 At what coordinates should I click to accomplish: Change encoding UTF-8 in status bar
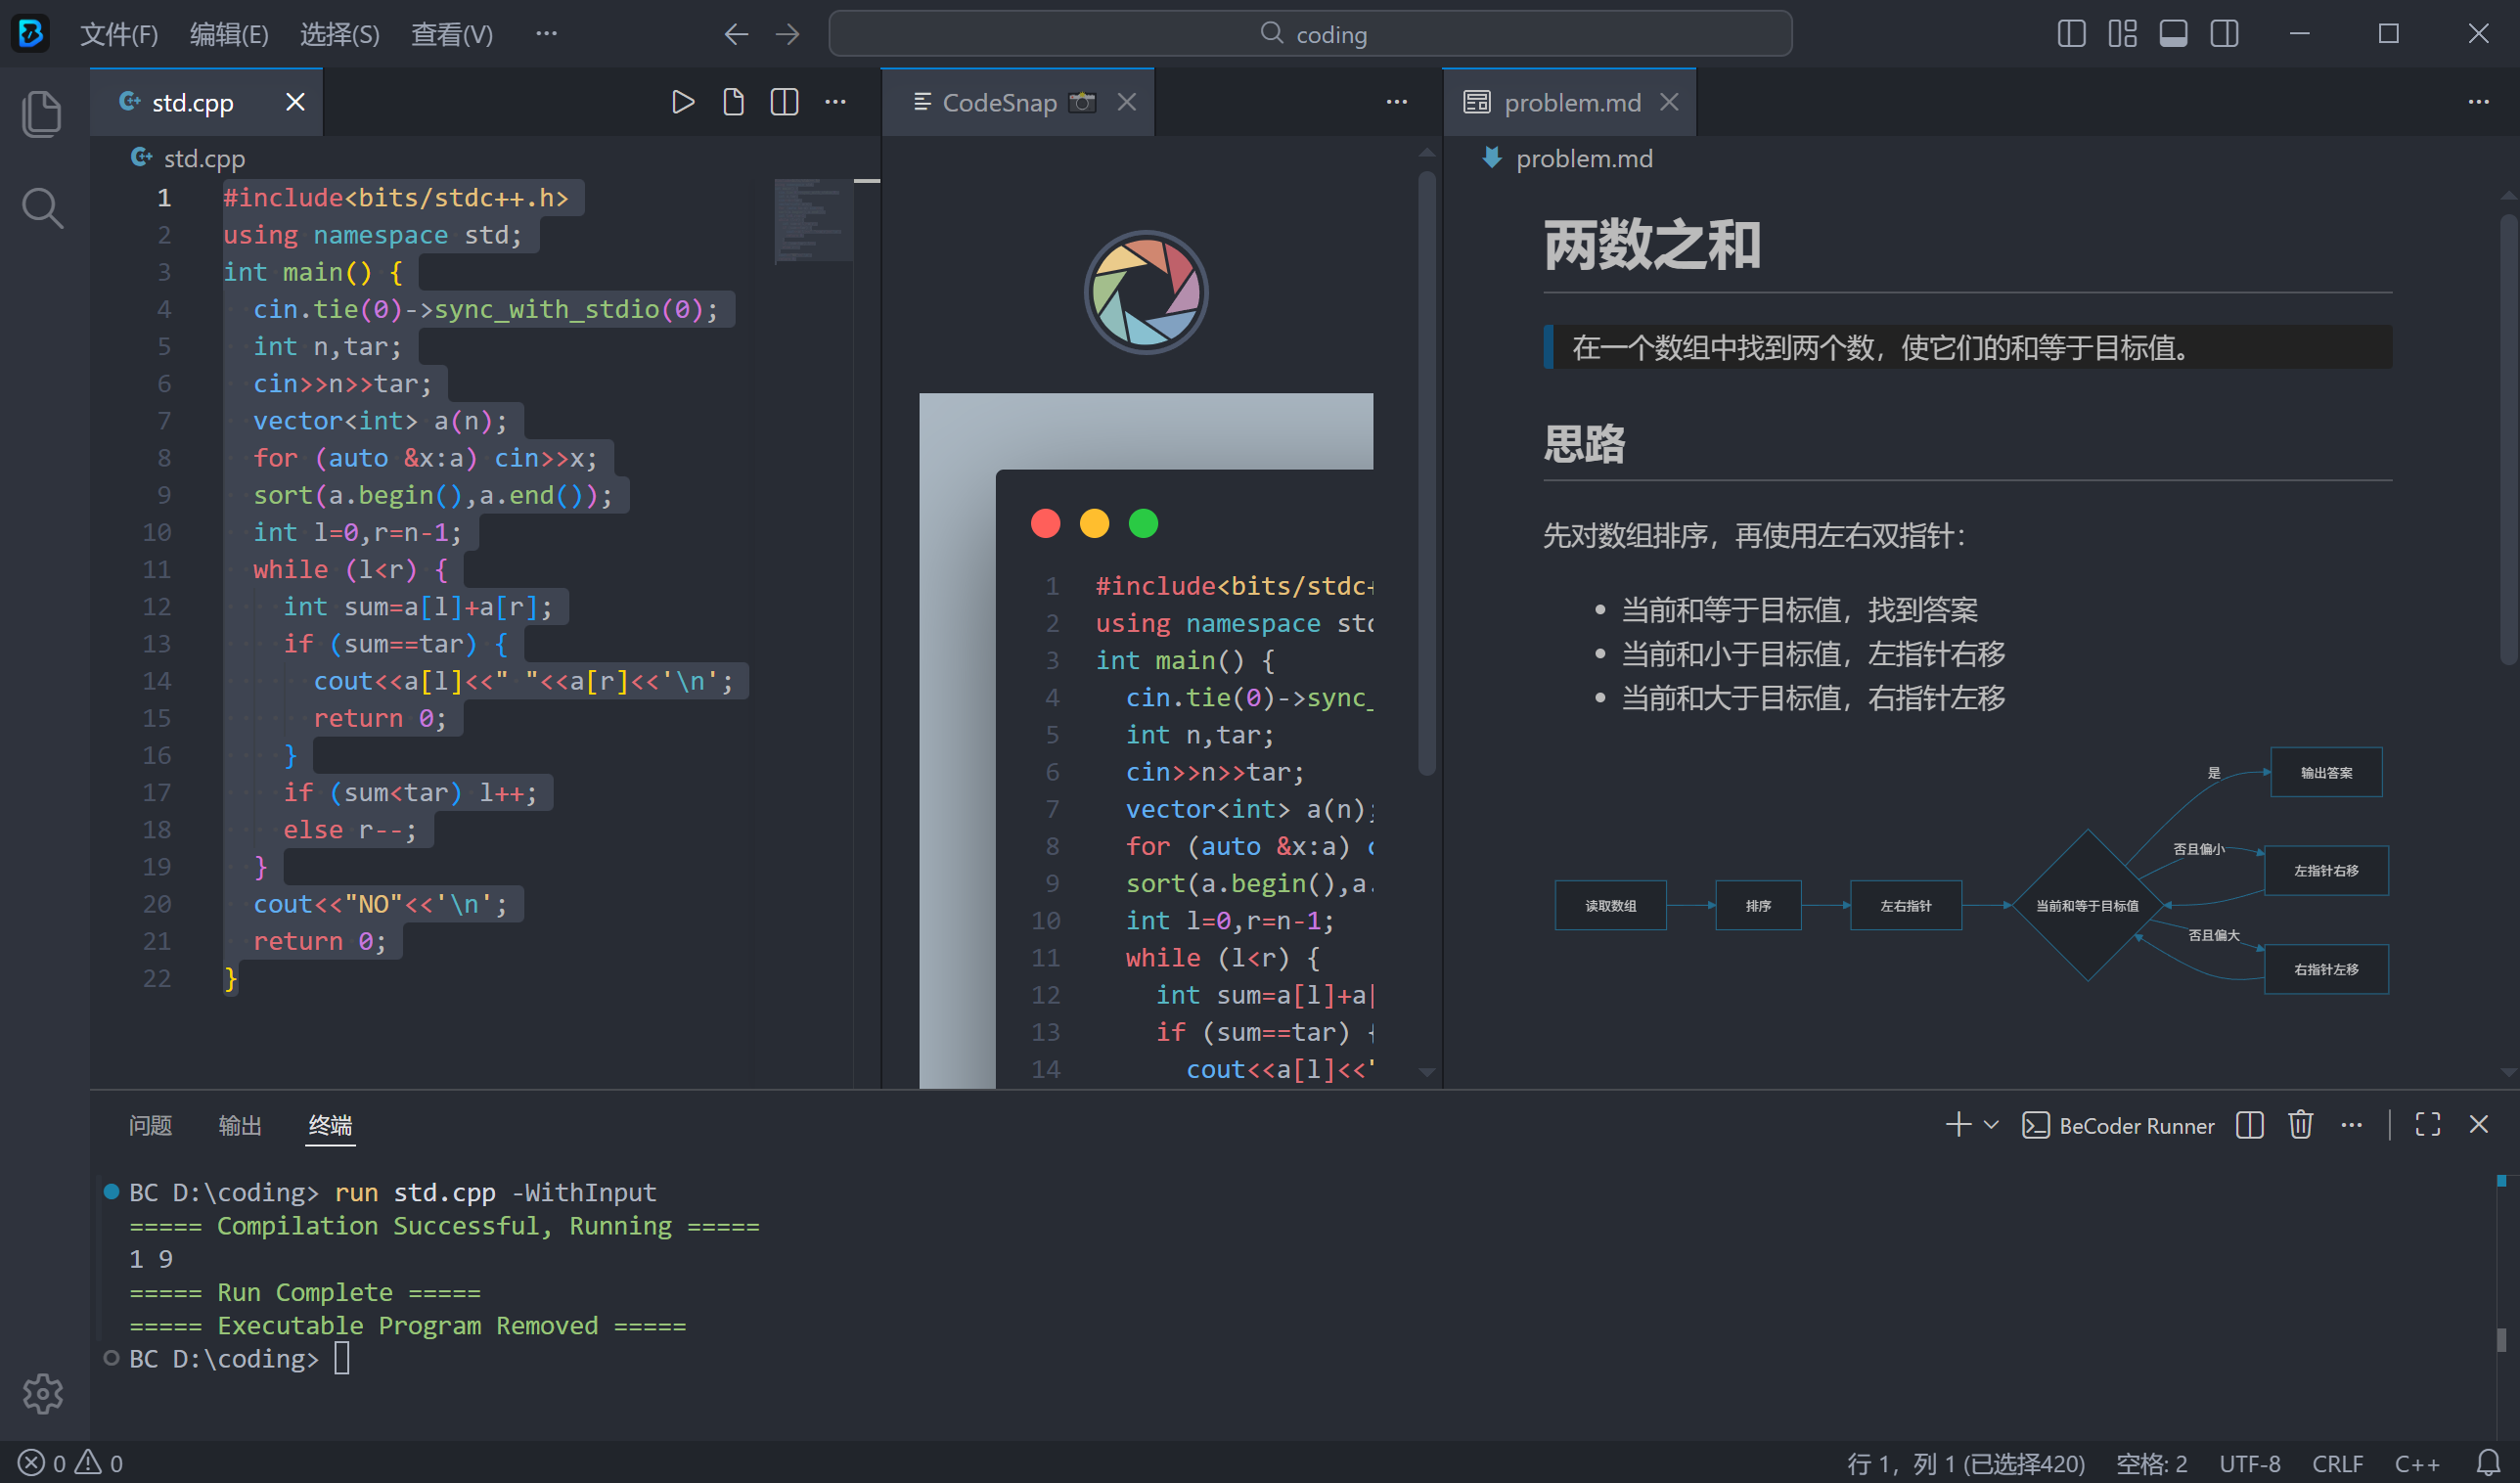pos(2250,1464)
